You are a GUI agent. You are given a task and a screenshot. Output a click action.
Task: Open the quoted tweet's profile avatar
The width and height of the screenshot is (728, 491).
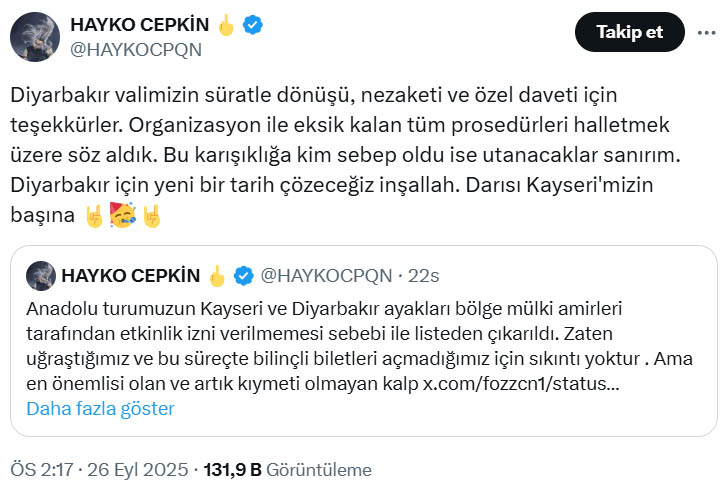click(x=40, y=275)
